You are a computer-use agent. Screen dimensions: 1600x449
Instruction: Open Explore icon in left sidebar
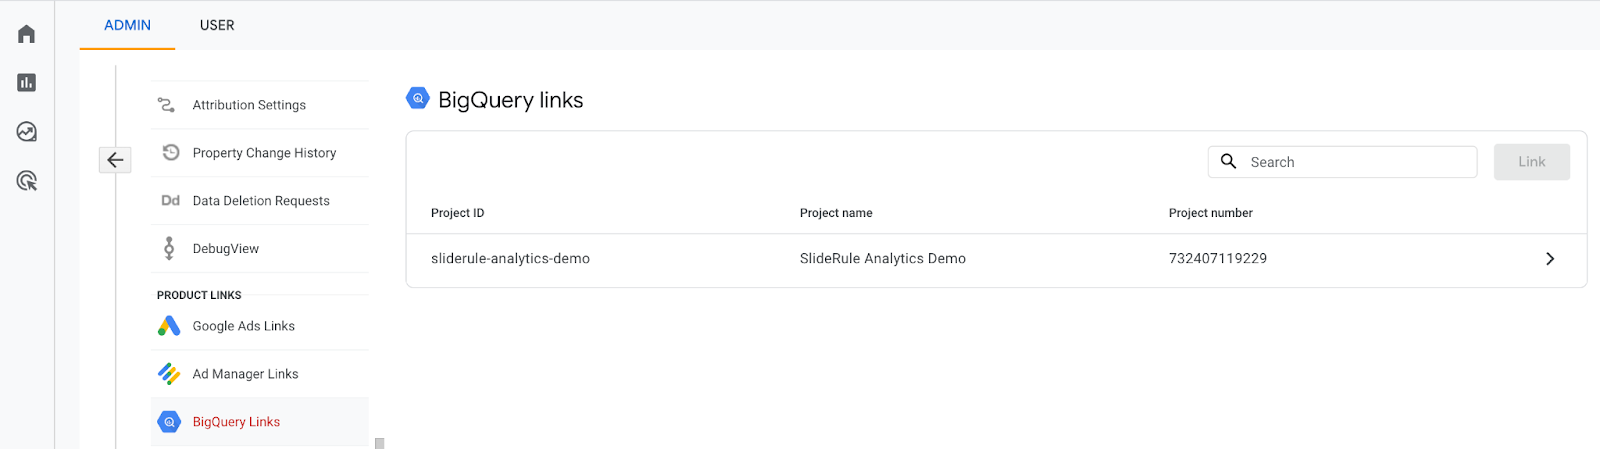pos(27,132)
